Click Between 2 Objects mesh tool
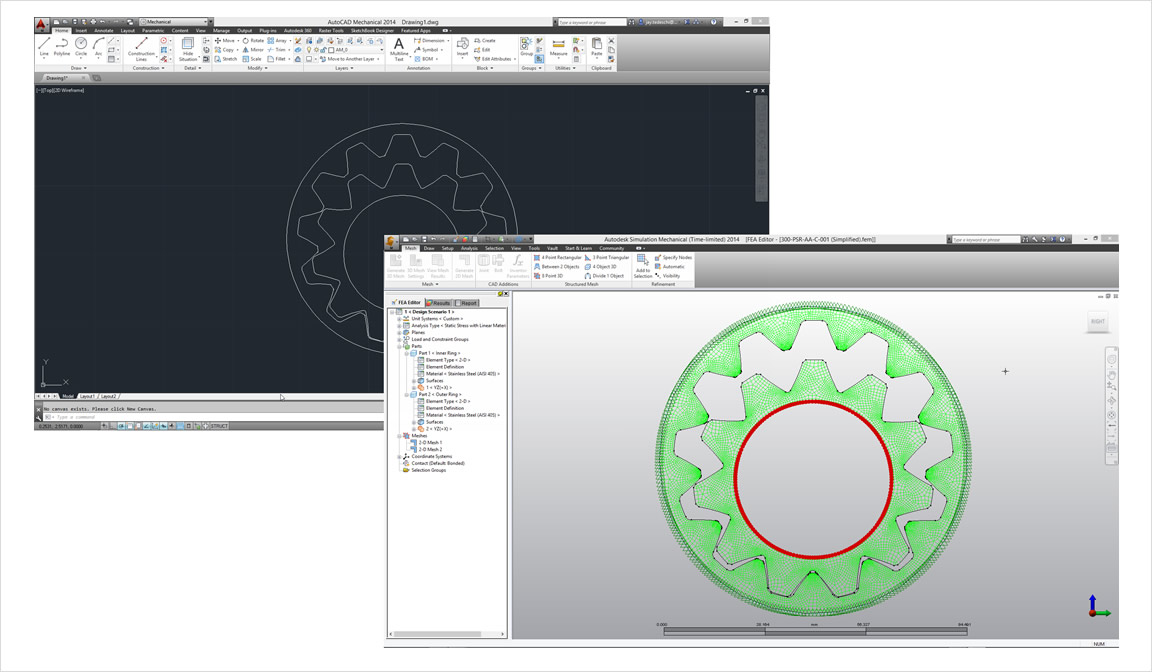Screen dimensions: 1152x672 click(x=556, y=267)
